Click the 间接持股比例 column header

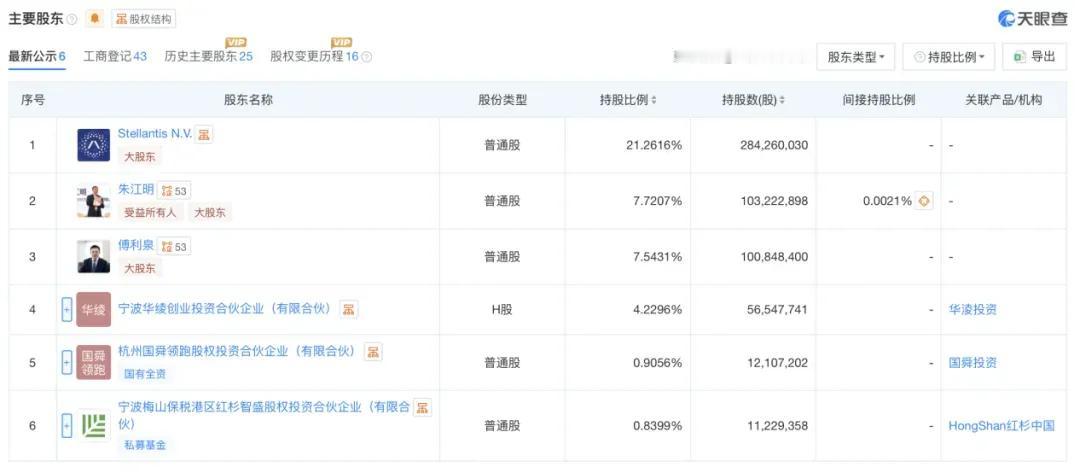point(878,100)
